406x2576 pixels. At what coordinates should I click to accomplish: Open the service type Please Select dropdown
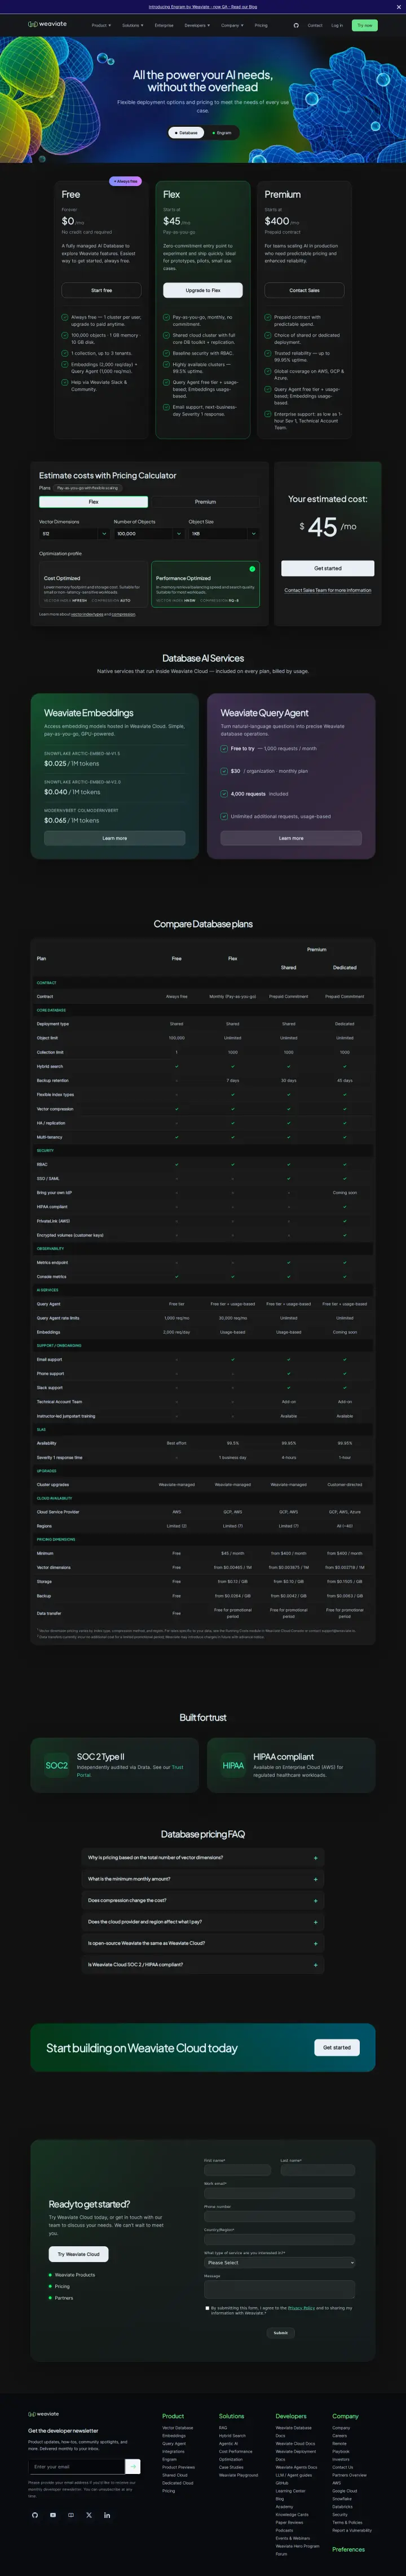point(279,2262)
